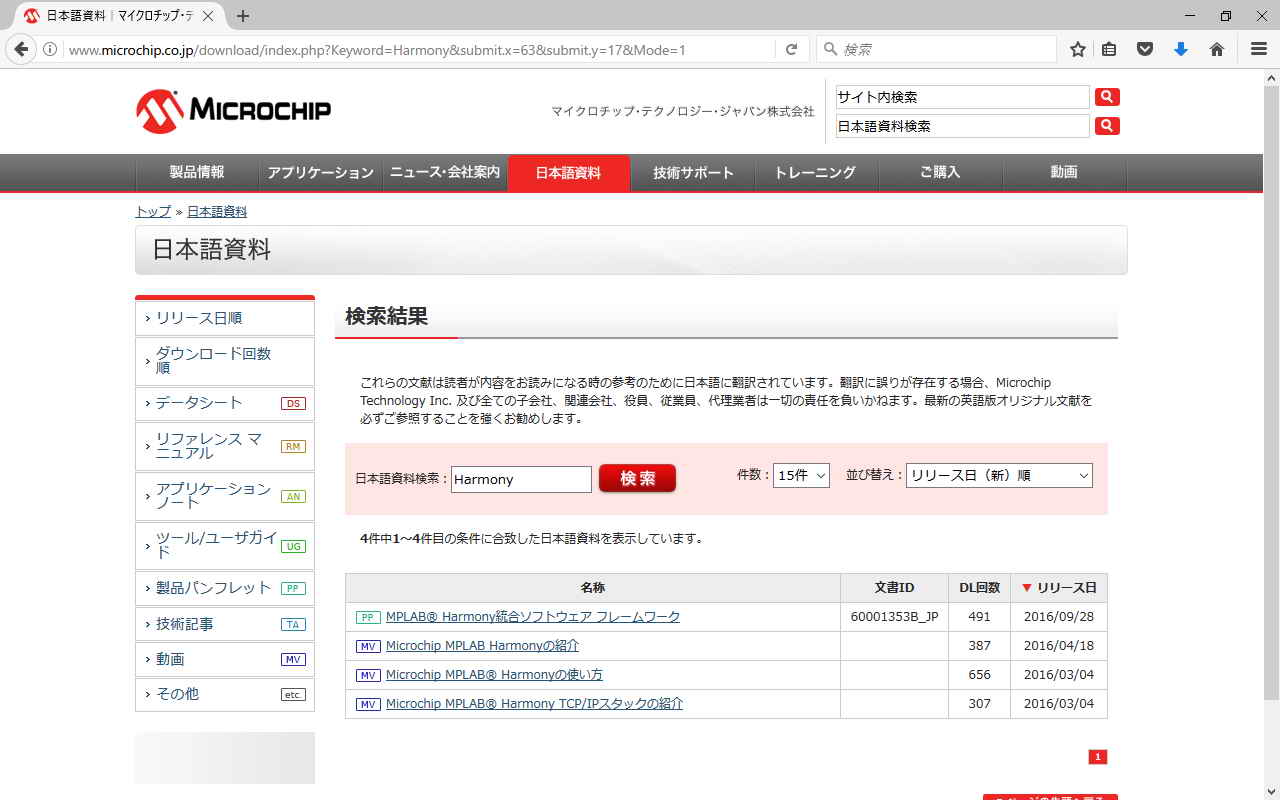Click the 名称 column header
The height and width of the screenshot is (800, 1280).
click(593, 588)
